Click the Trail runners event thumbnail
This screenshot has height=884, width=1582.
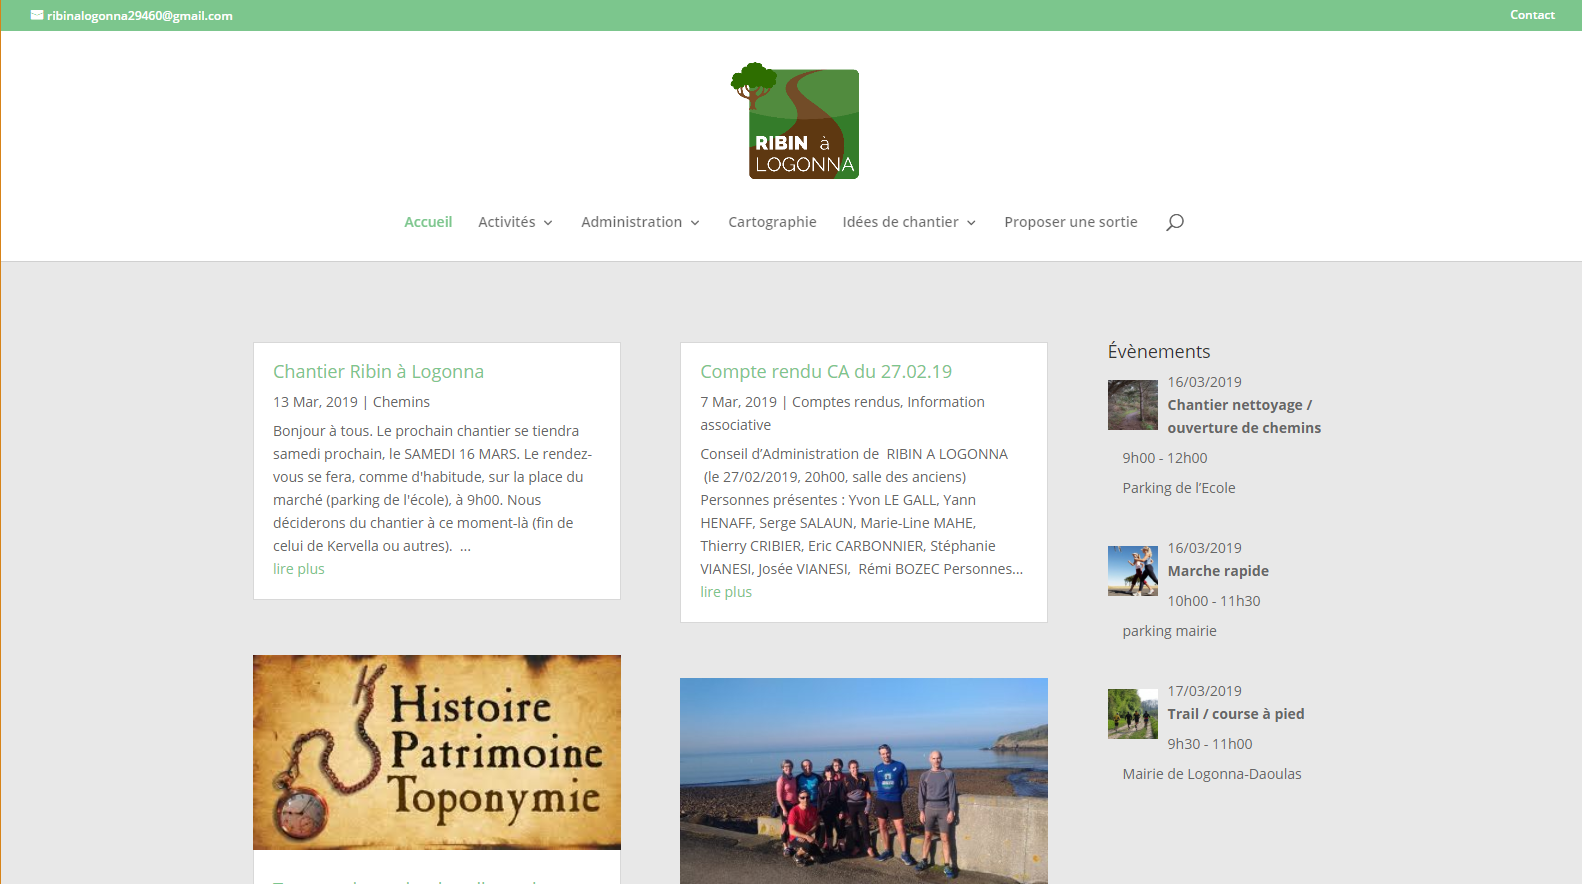coord(1133,714)
